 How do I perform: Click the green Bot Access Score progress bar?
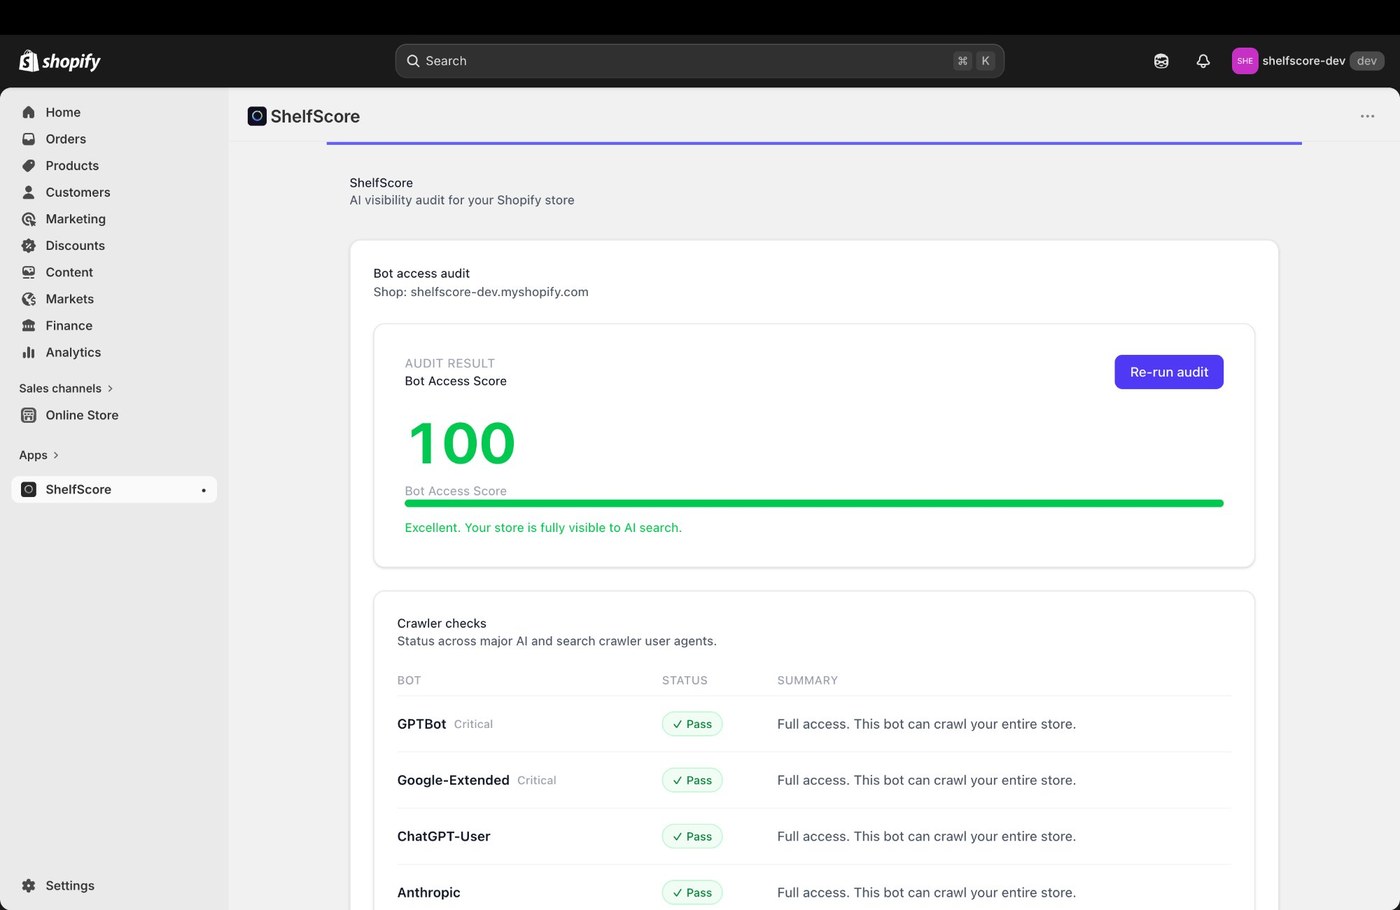814,503
